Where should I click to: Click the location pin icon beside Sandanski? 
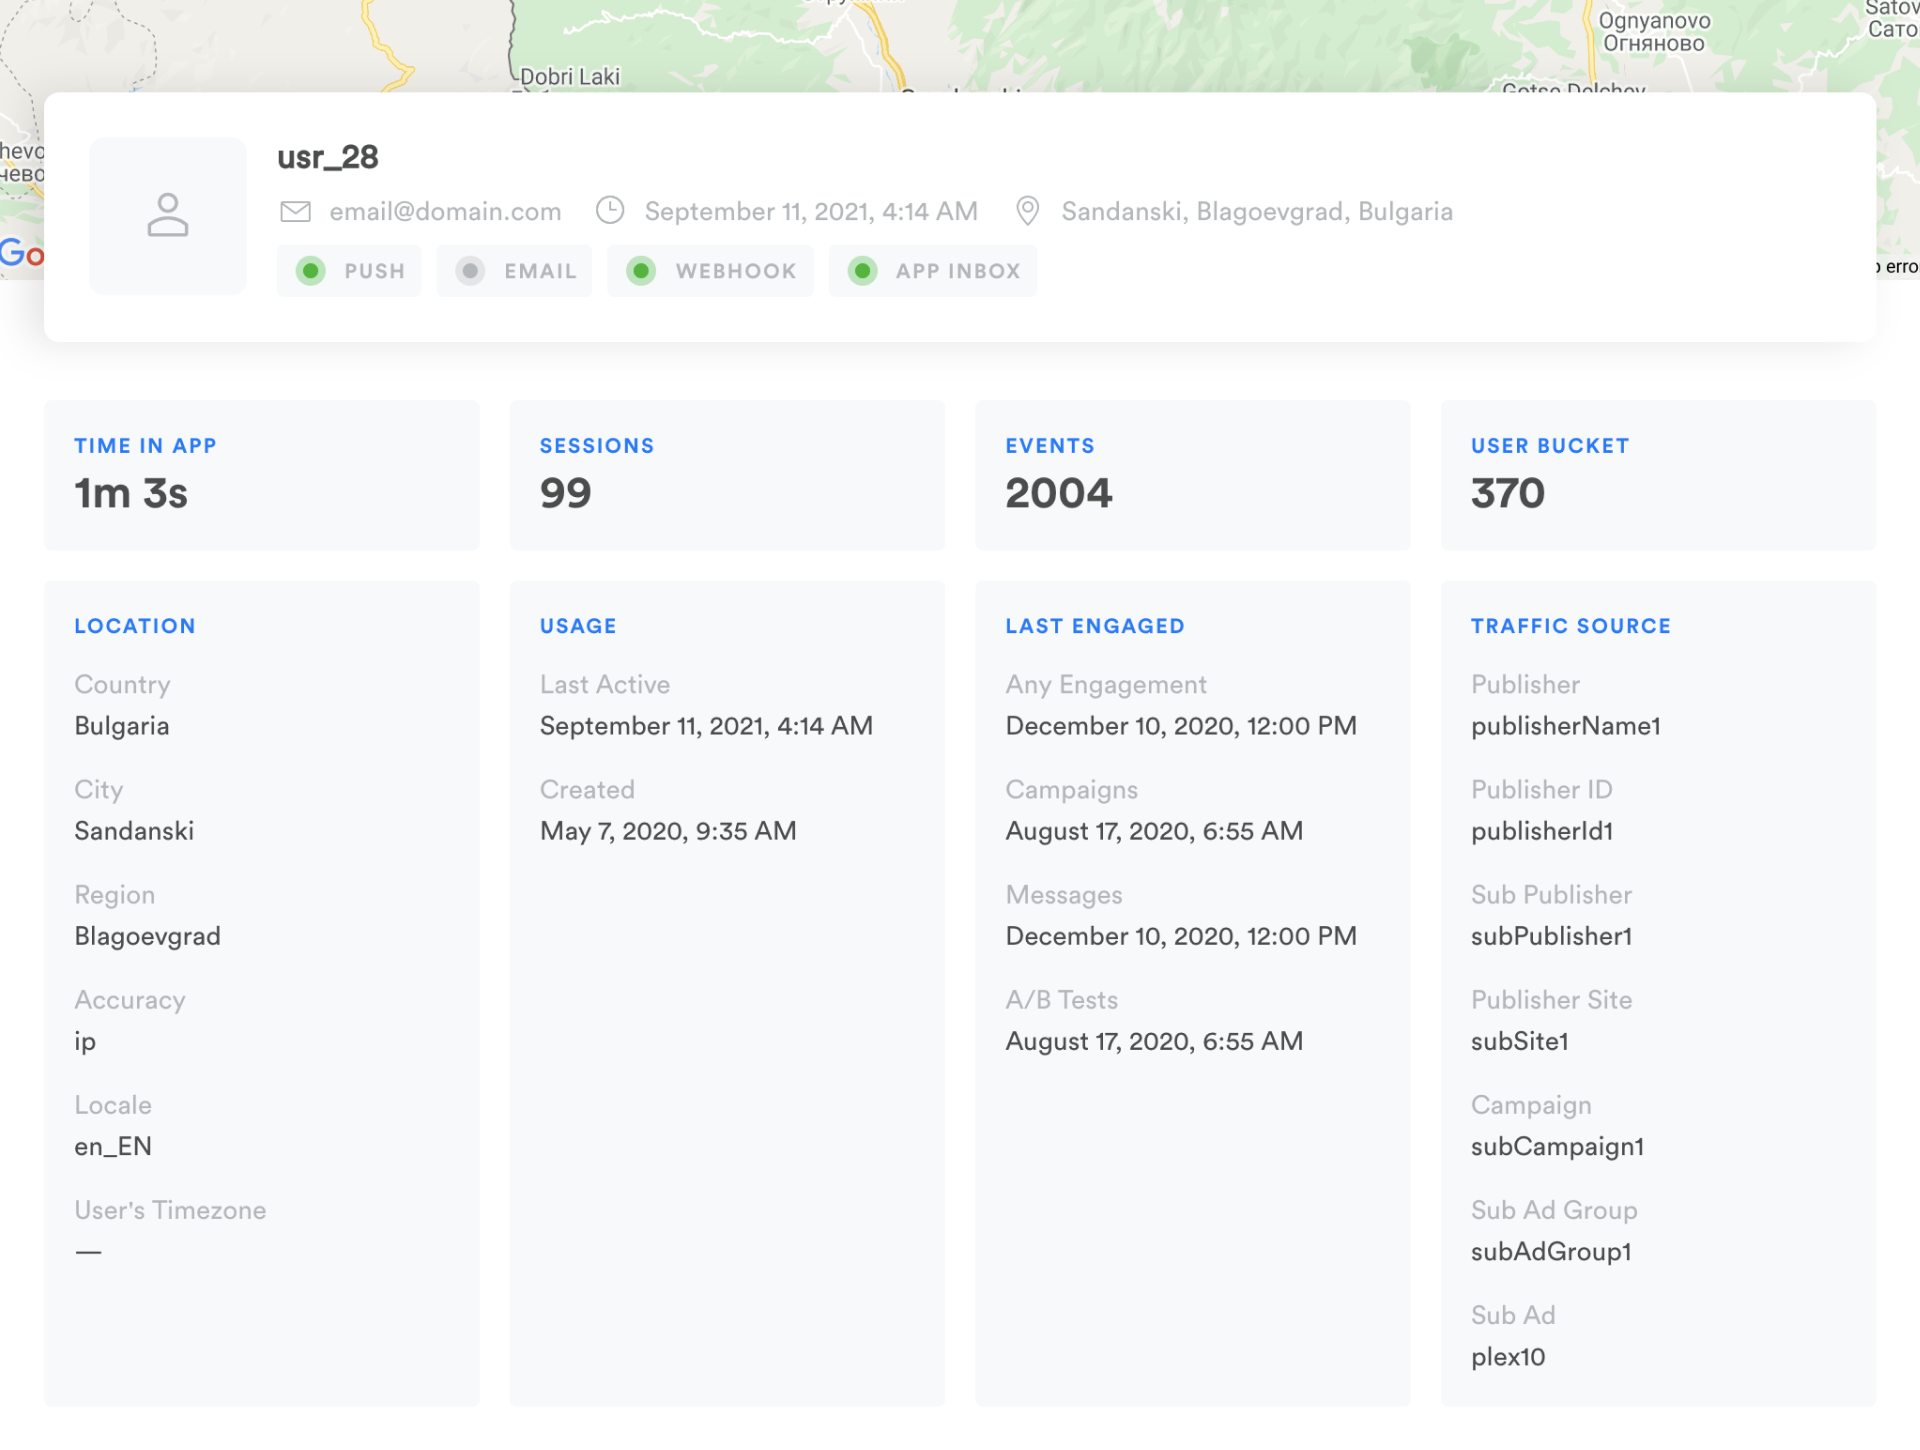coord(1027,211)
